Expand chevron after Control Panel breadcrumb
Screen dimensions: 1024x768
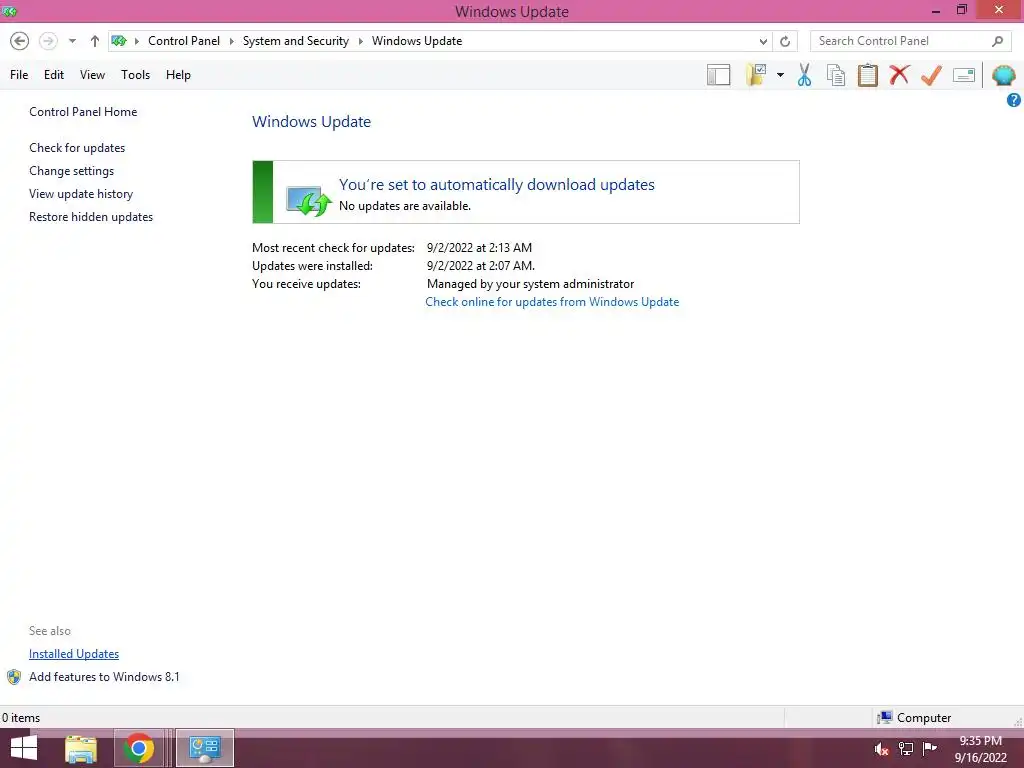pyautogui.click(x=231, y=41)
